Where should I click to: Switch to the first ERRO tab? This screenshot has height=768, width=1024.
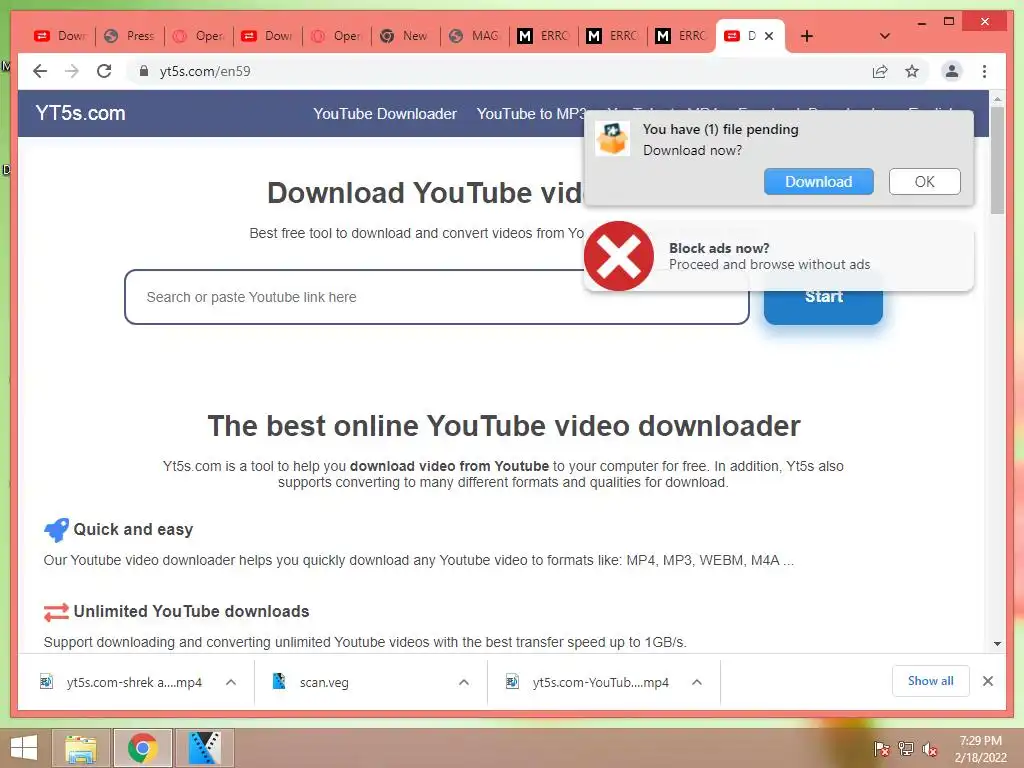tap(543, 36)
